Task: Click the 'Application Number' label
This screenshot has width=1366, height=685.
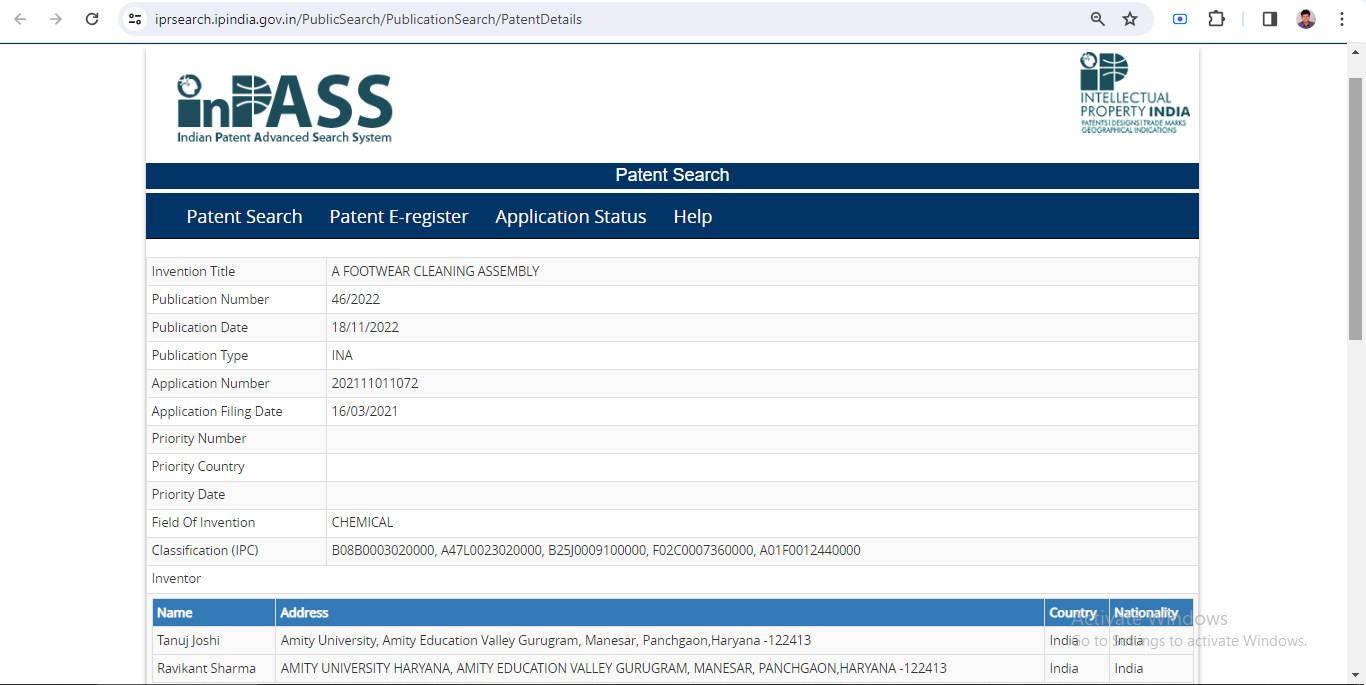Action: point(210,383)
